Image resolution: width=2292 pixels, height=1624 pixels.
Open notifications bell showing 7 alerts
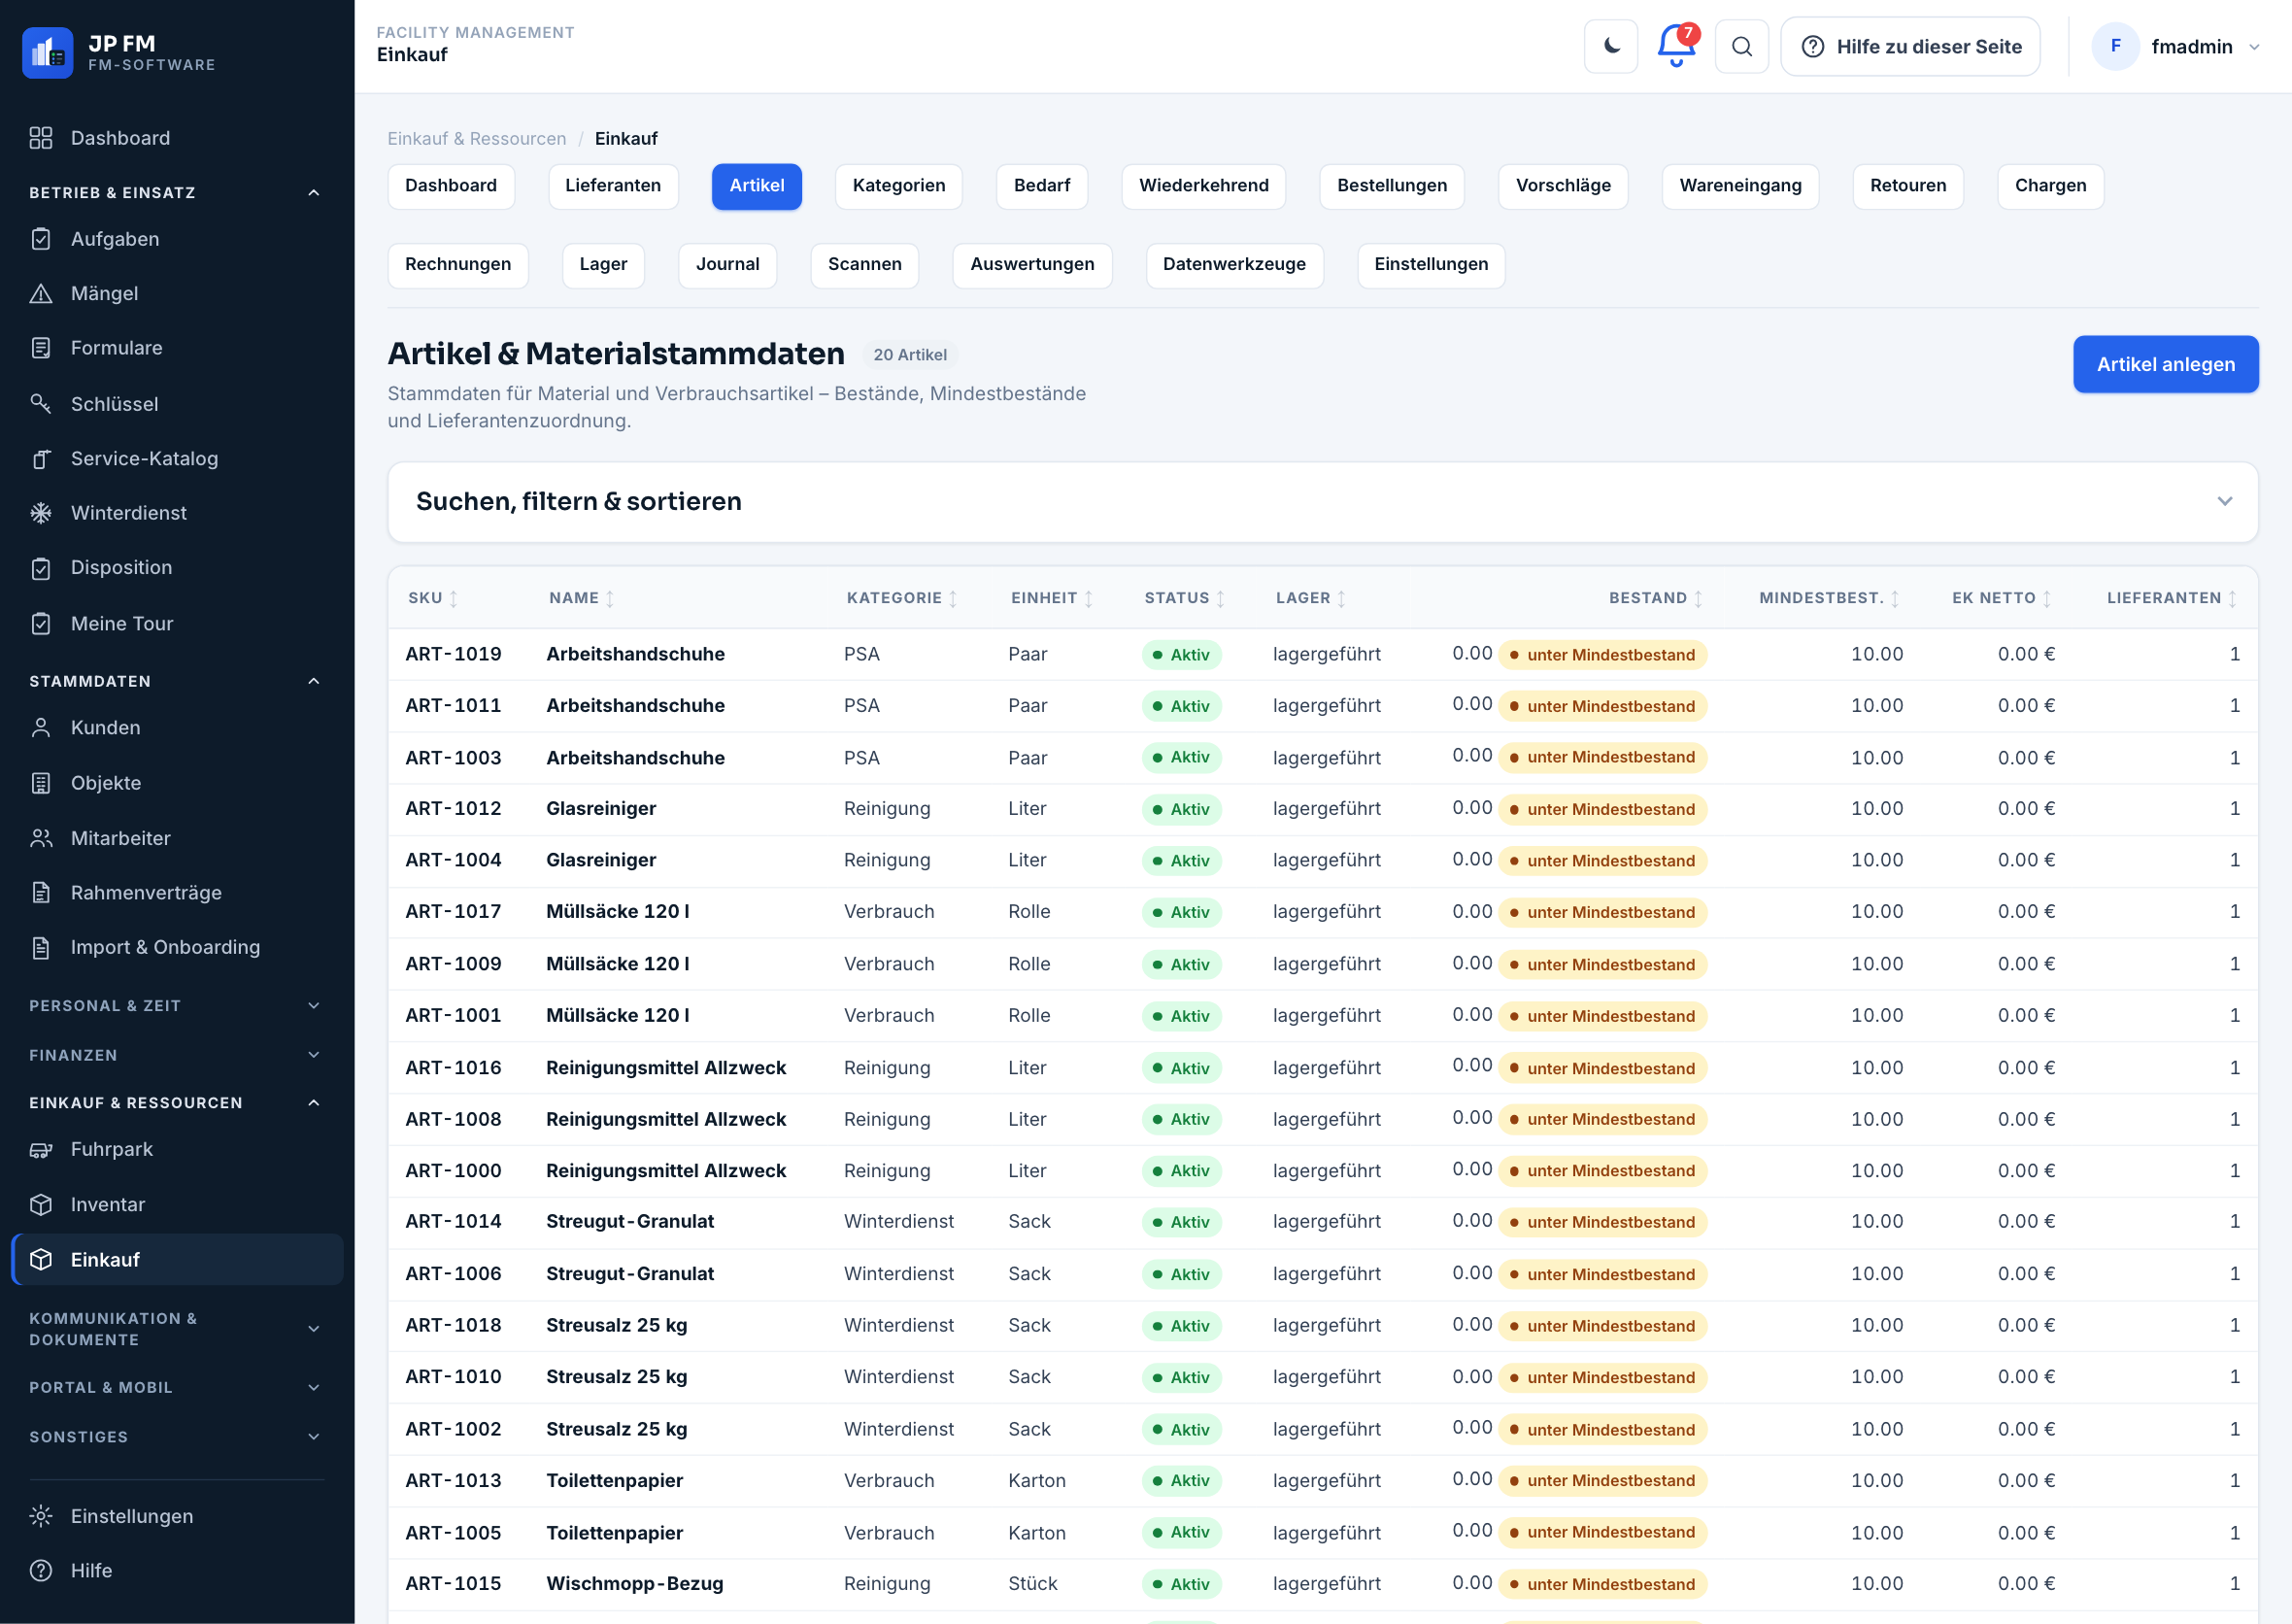click(x=1676, y=46)
